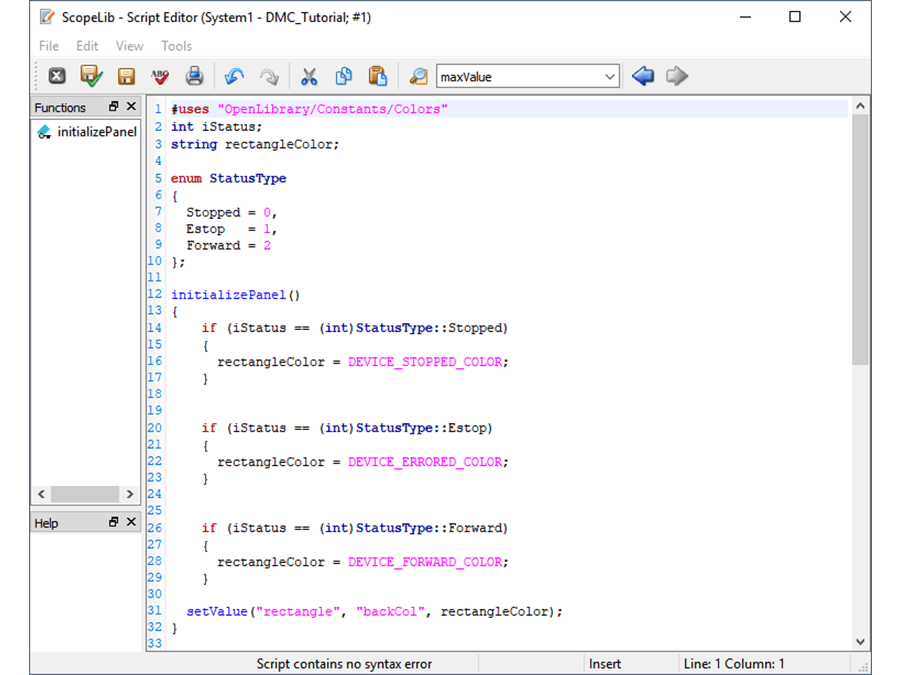This screenshot has height=675, width=900.
Task: Click the Script Editor title bar icon
Action: click(47, 17)
